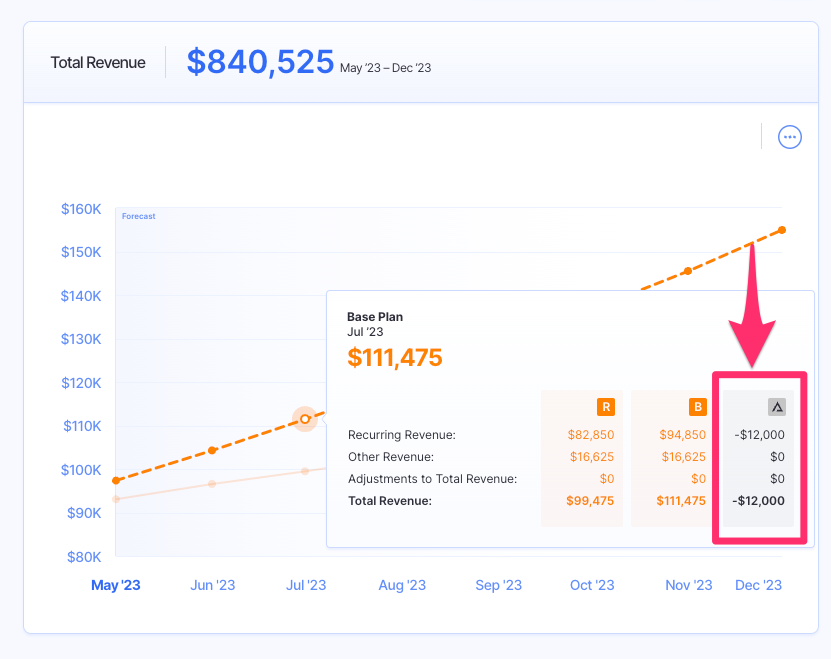
Task: Click the Recurring Revenue row label
Action: [x=401, y=435]
